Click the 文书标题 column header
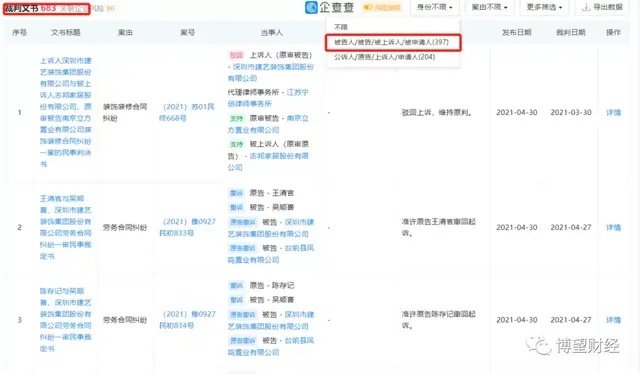The image size is (640, 374). pyautogui.click(x=66, y=33)
